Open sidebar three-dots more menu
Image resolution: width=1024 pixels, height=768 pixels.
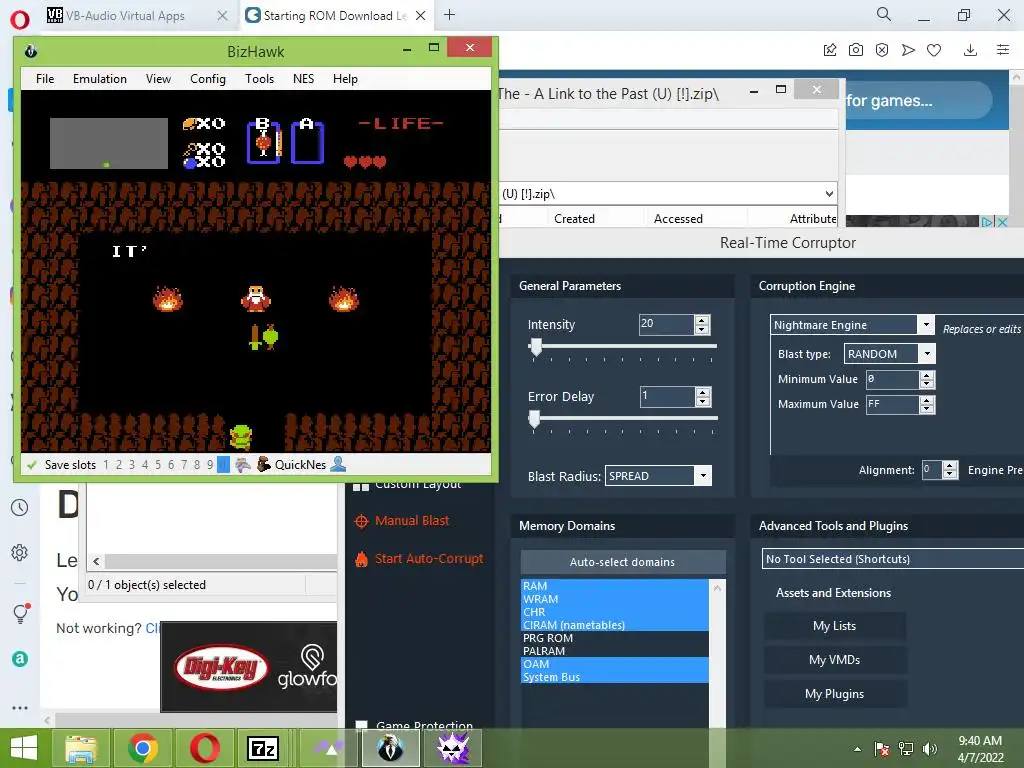[x=20, y=708]
